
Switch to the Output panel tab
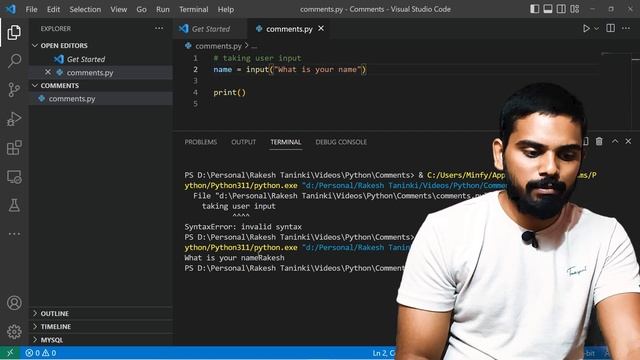[244, 142]
